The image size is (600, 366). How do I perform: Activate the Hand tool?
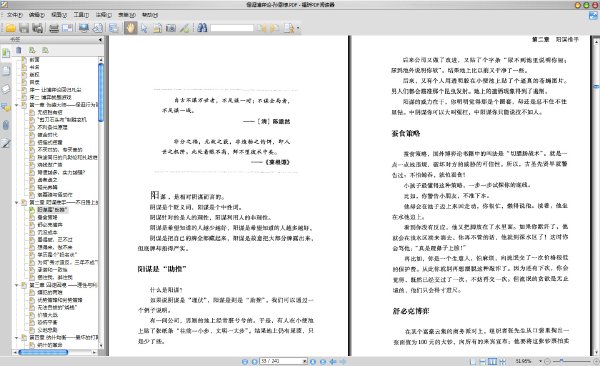pos(130,28)
